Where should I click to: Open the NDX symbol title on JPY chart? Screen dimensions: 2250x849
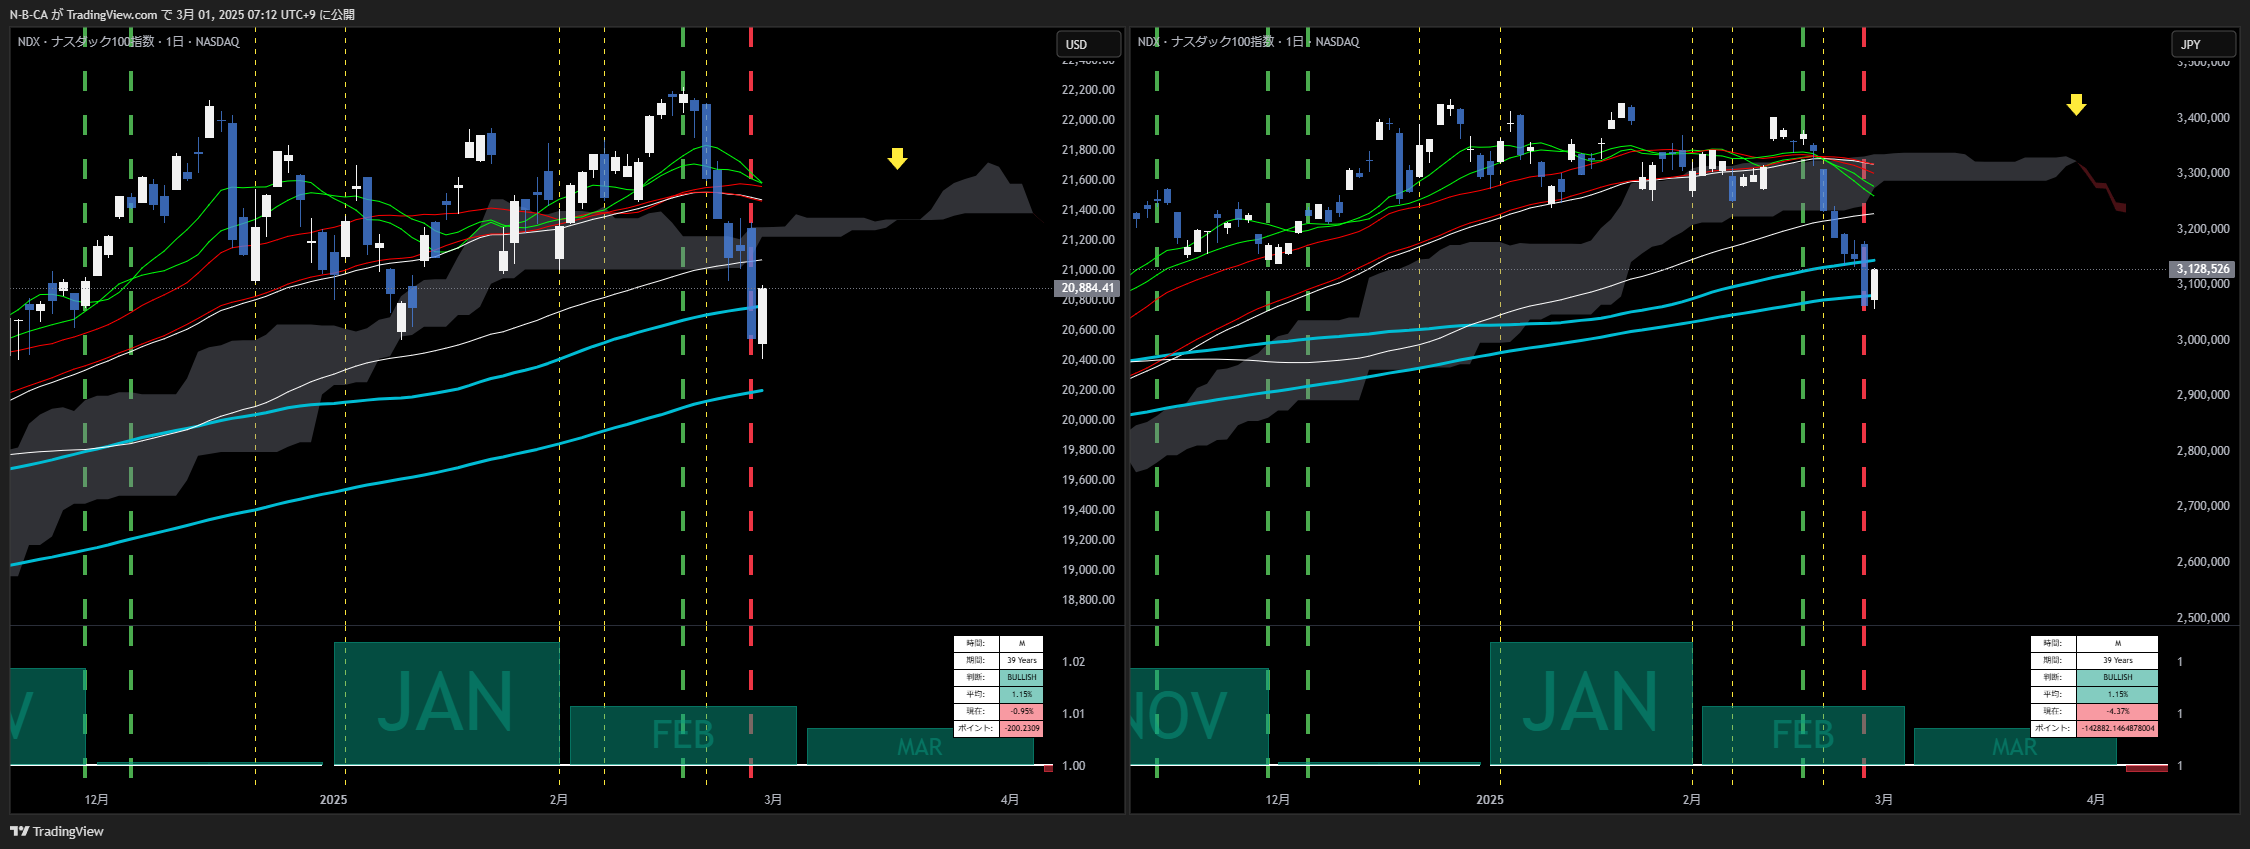(x=1248, y=42)
